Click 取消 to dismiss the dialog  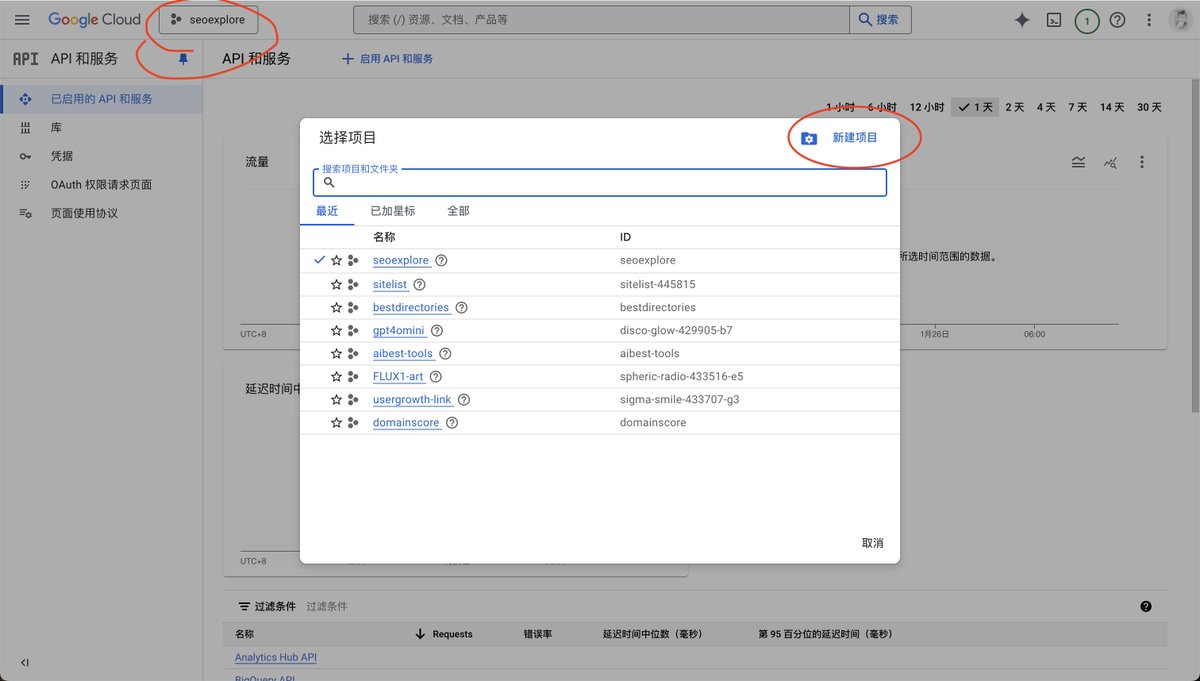pos(873,543)
